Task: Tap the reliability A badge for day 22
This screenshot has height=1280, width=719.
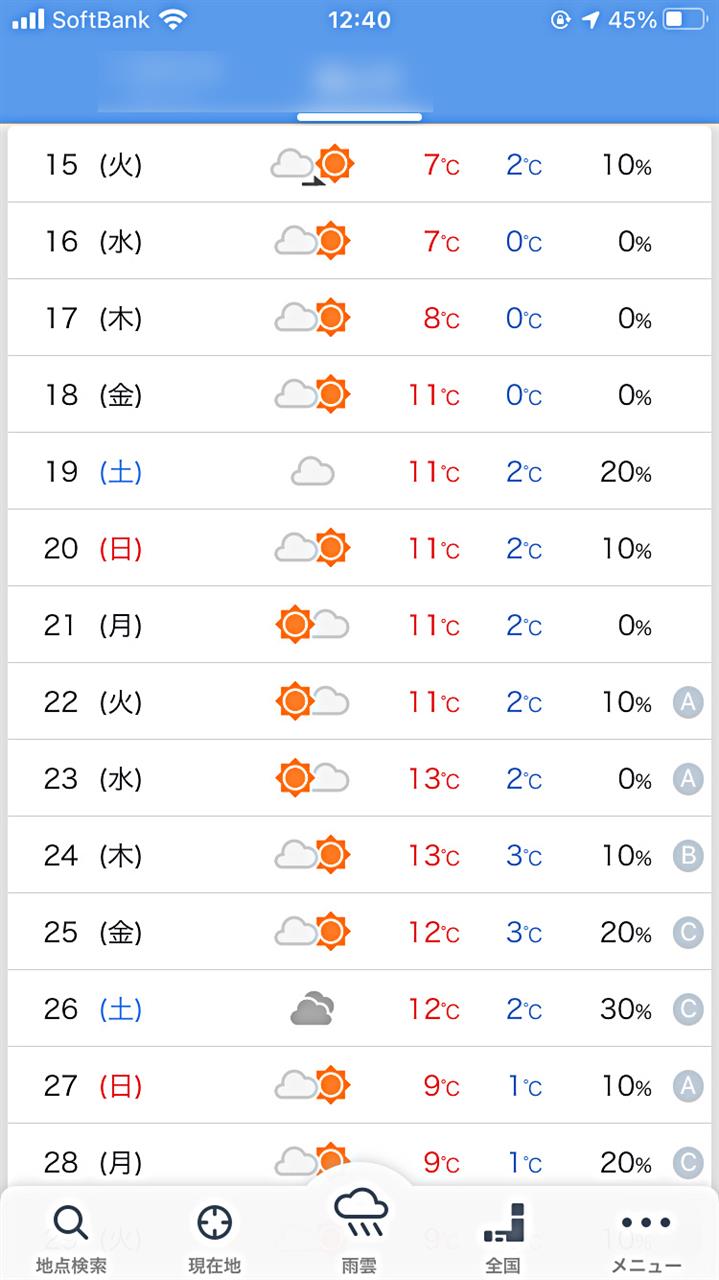Action: coord(687,703)
